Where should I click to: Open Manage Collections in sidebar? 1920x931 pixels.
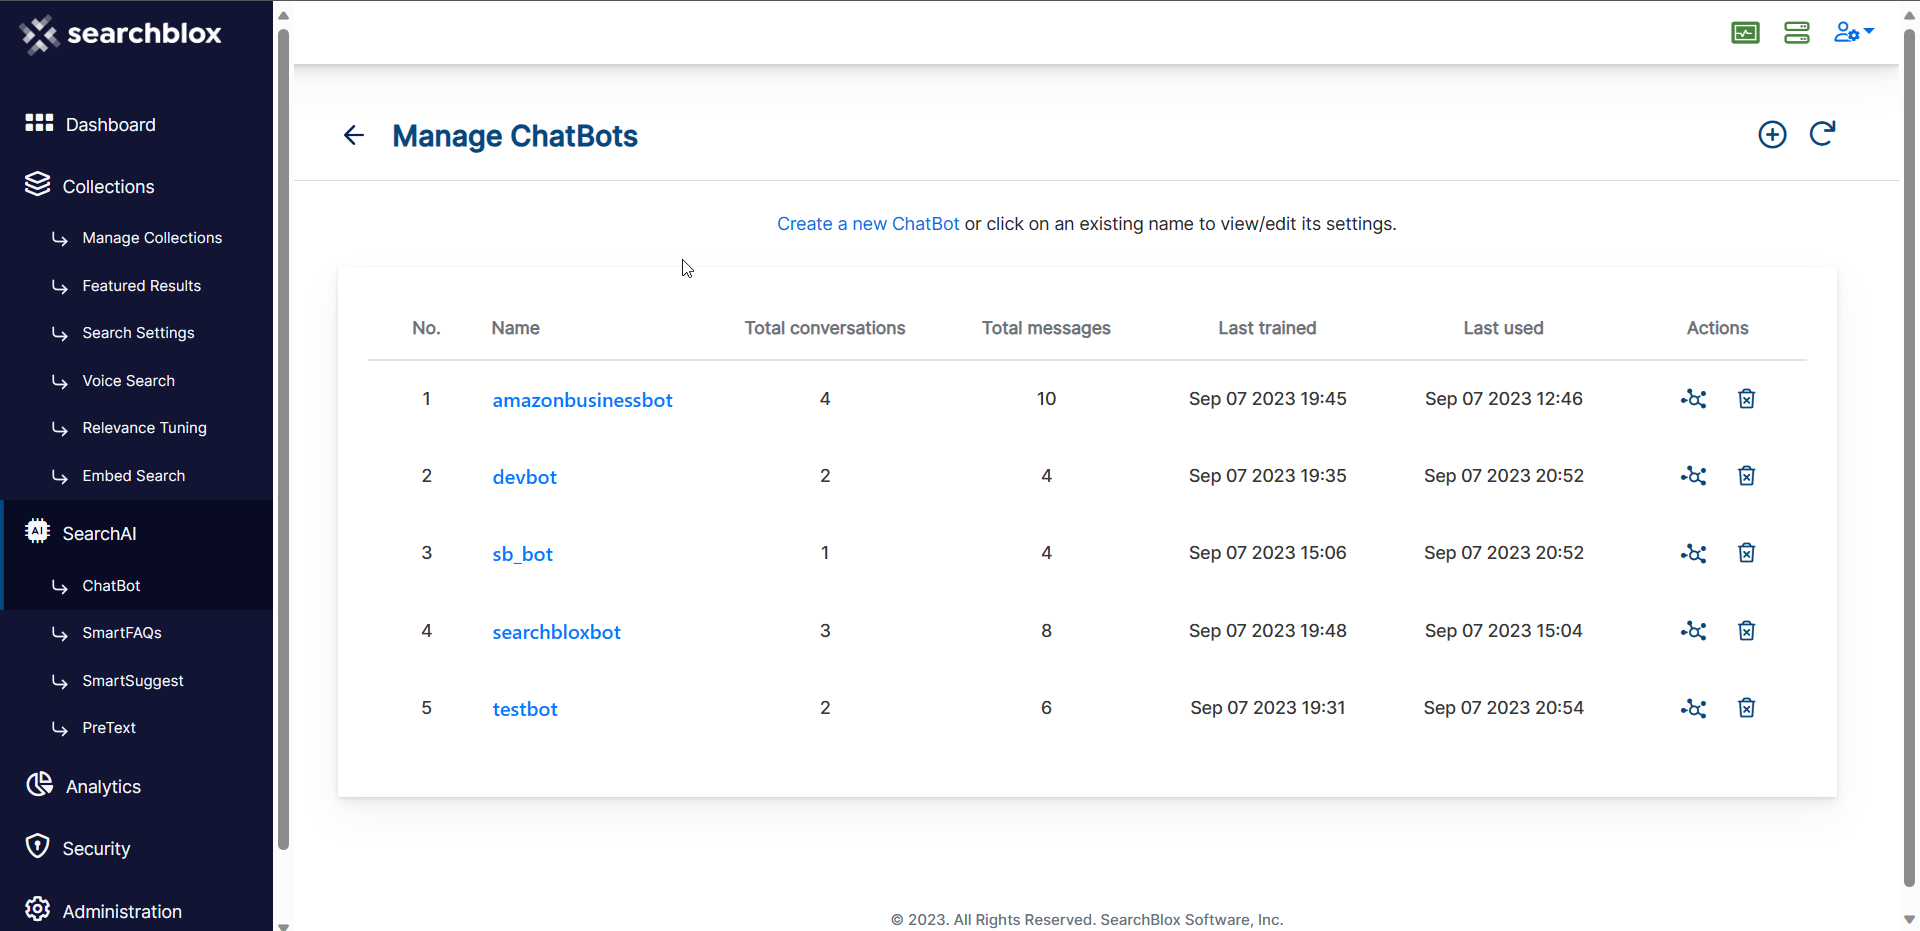point(152,238)
